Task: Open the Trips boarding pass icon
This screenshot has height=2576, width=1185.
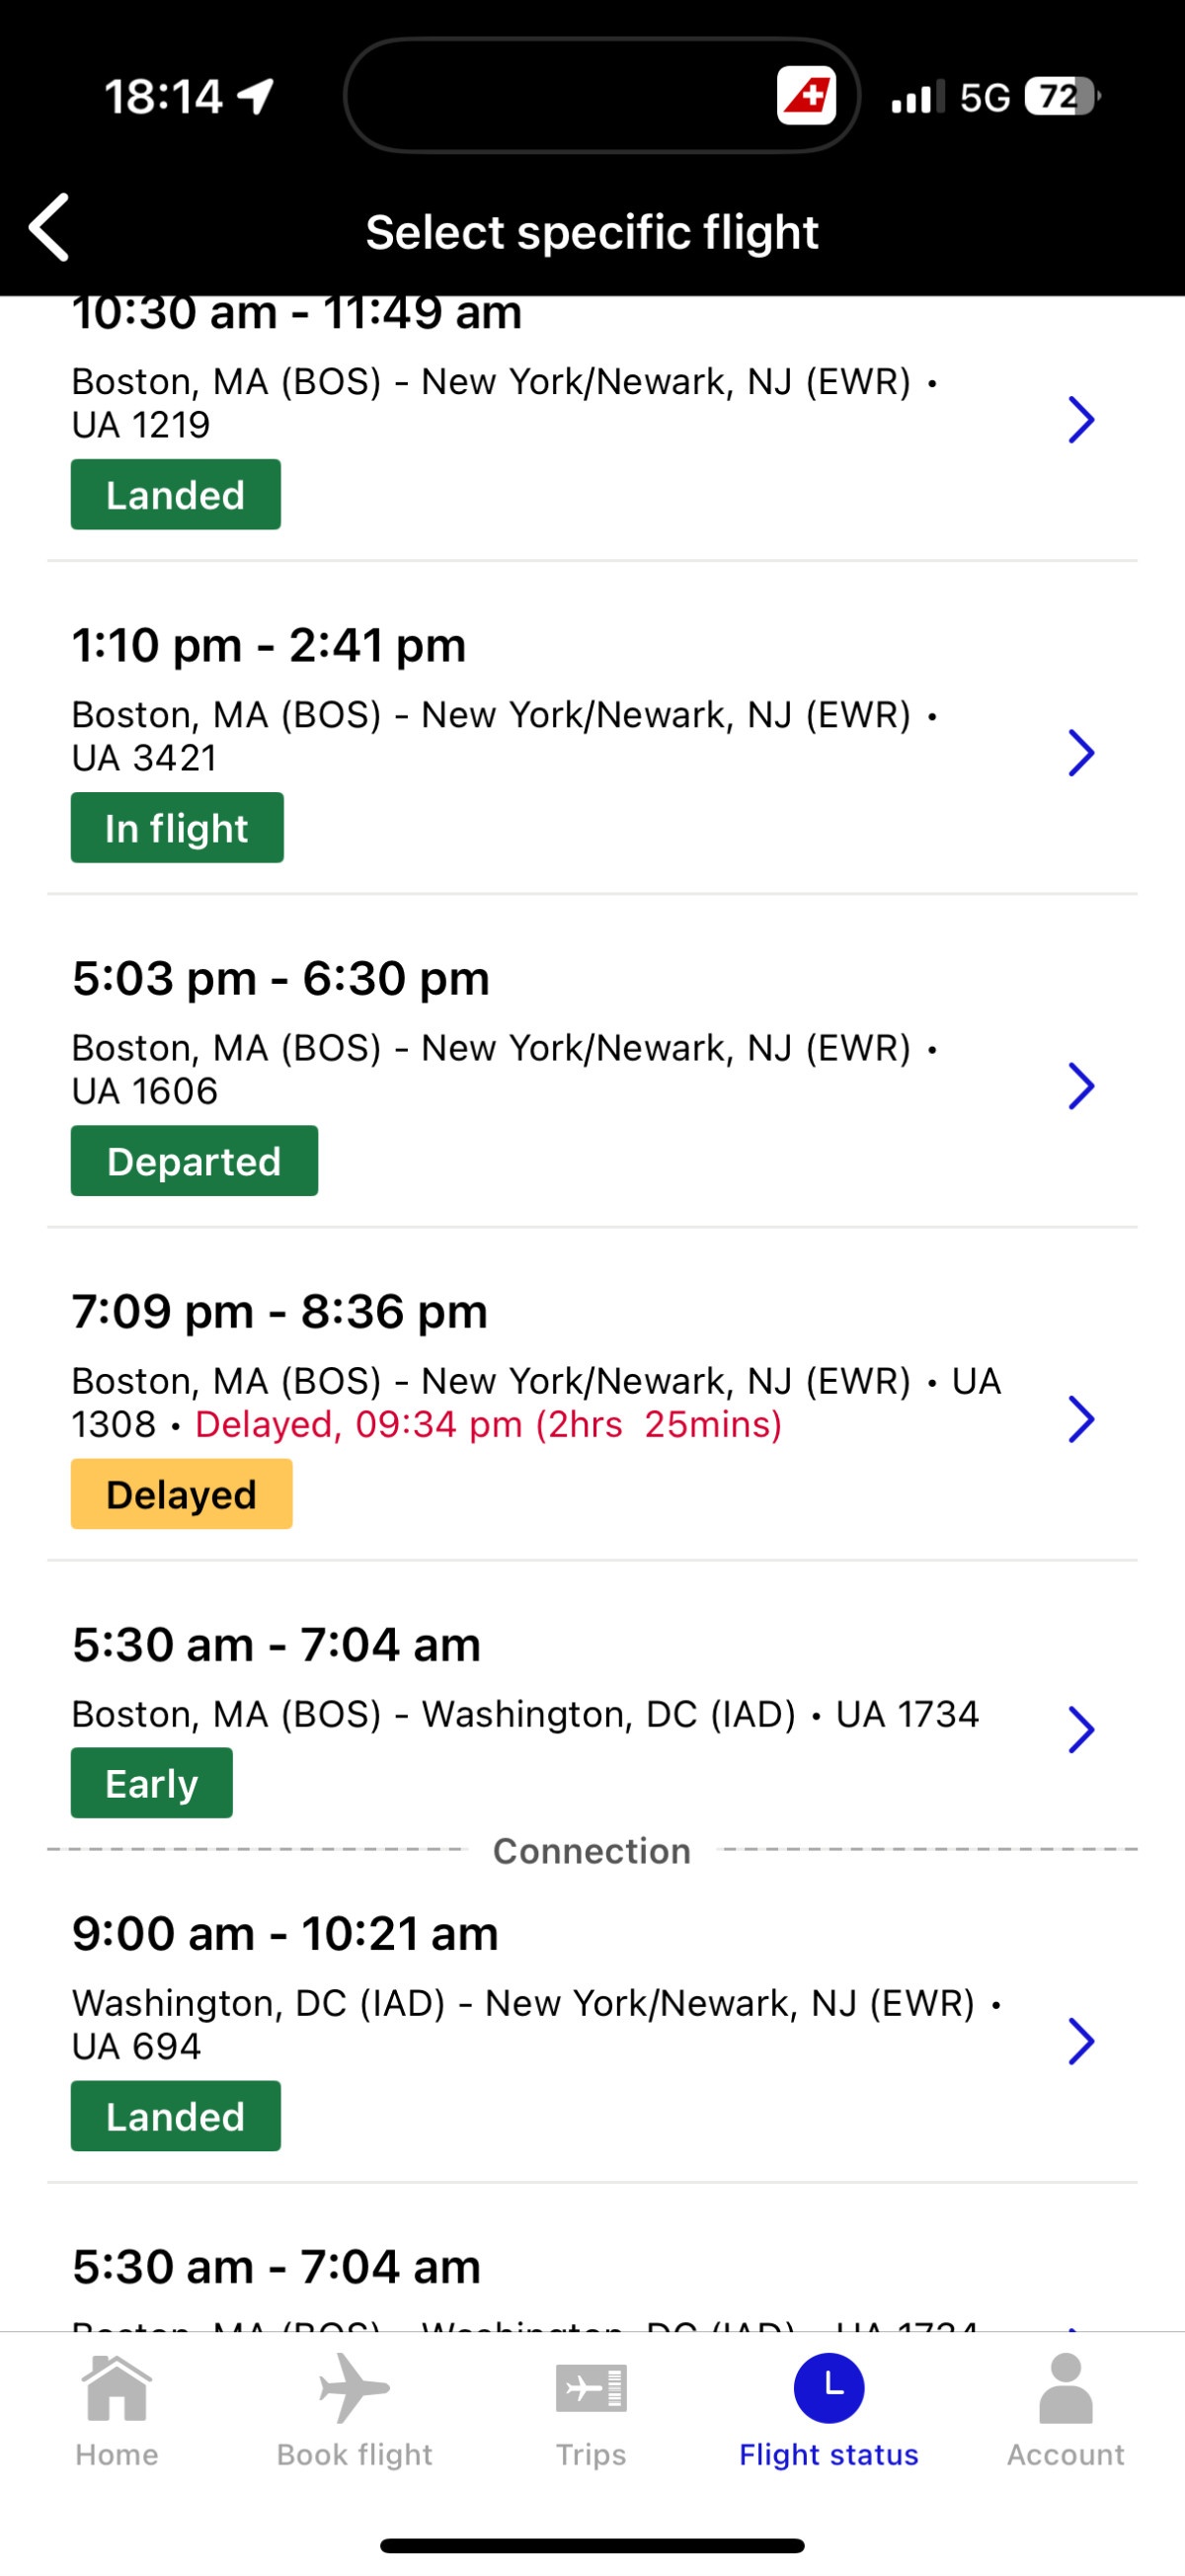Action: coord(591,2388)
